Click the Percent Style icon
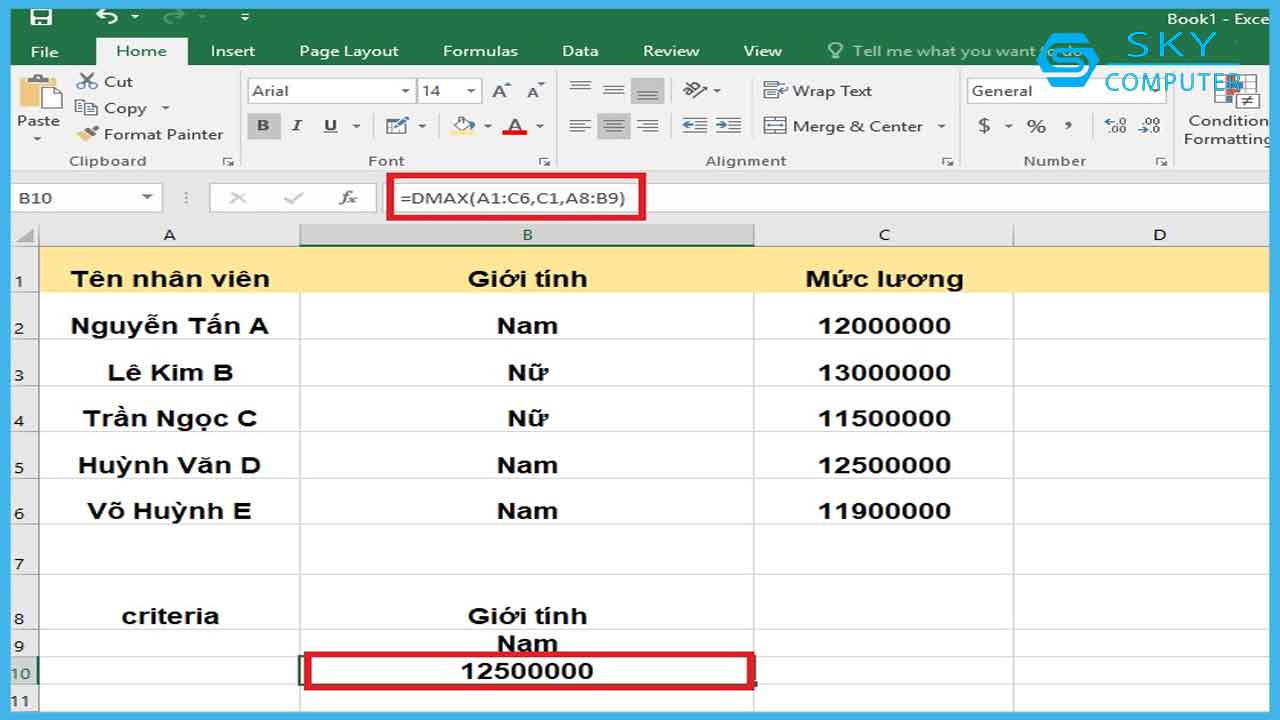 pos(1036,126)
